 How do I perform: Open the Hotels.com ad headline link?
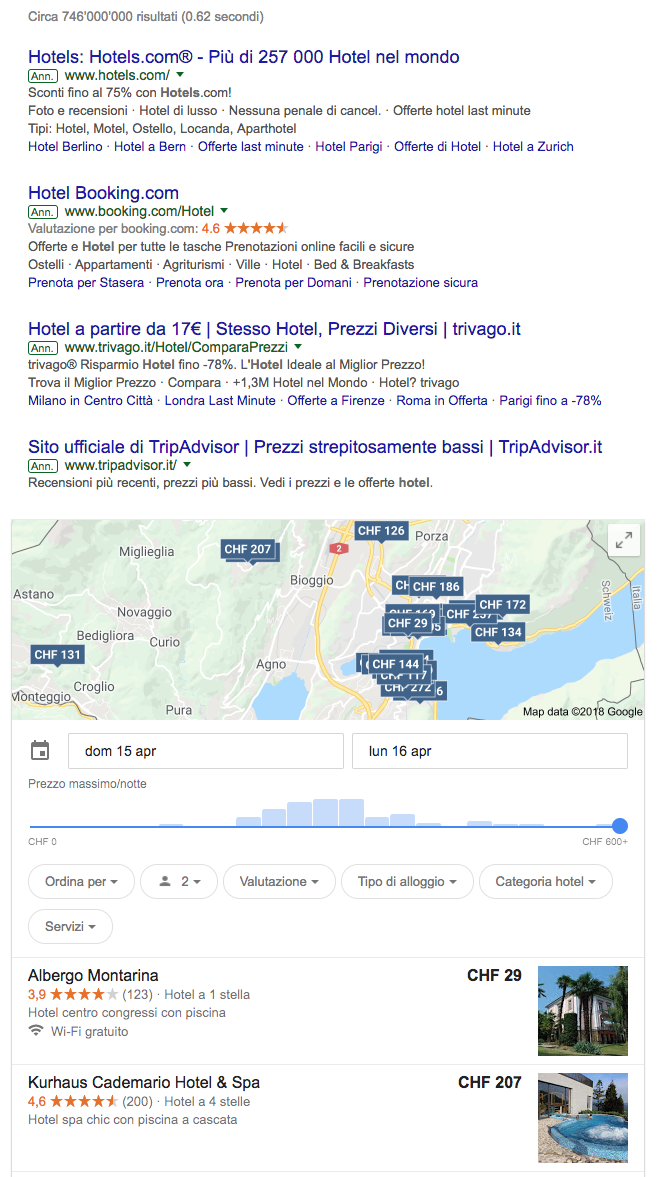(x=244, y=57)
